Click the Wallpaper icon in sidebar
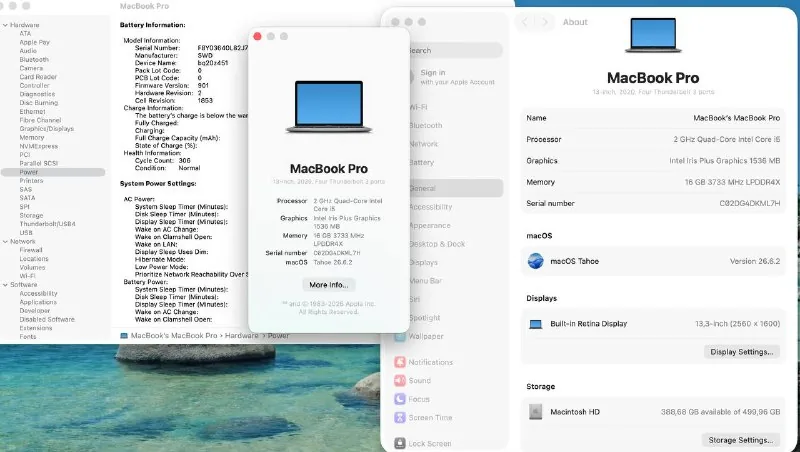This screenshot has width=800, height=452. coord(399,336)
